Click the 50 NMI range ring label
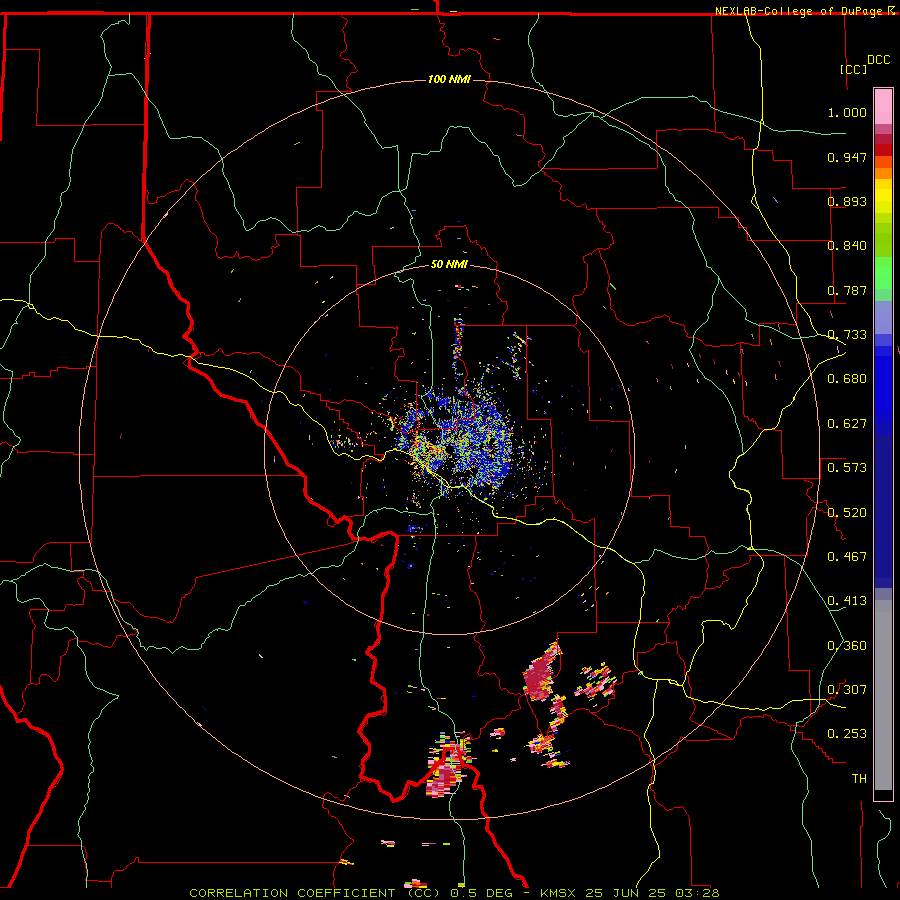Screen dimensions: 900x900 click(x=449, y=265)
